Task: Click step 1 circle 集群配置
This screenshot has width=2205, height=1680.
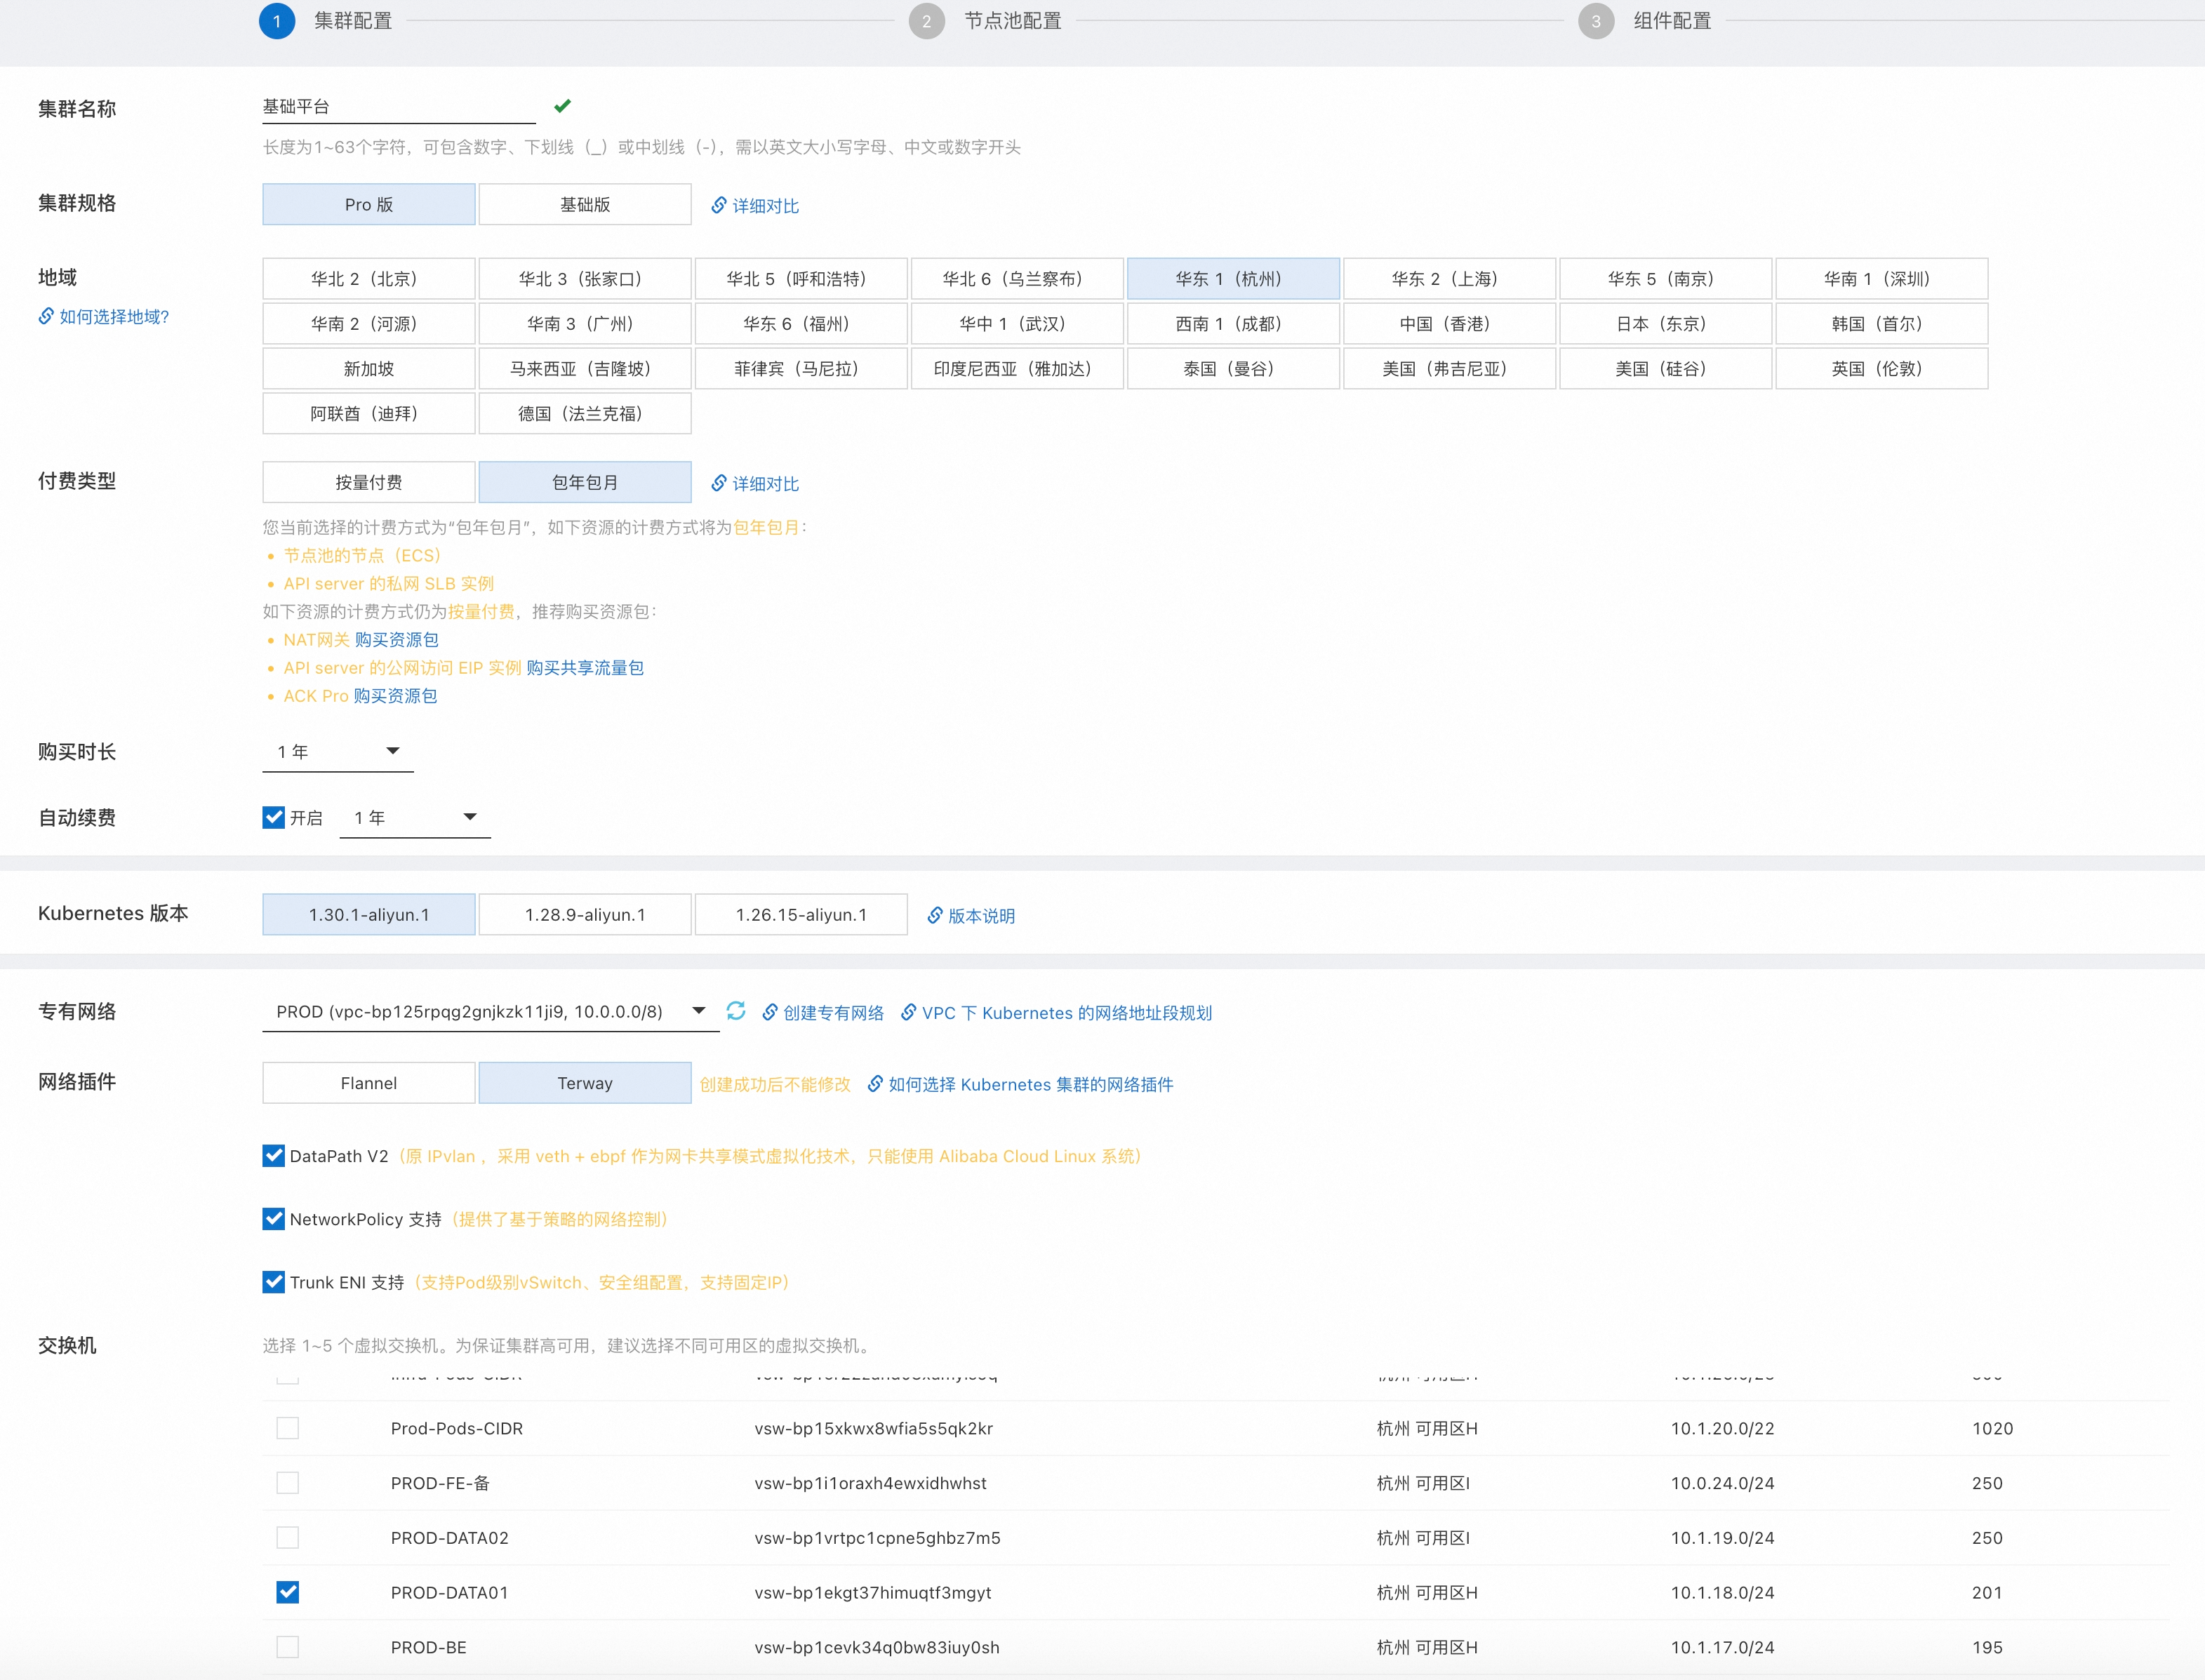Action: pyautogui.click(x=277, y=21)
